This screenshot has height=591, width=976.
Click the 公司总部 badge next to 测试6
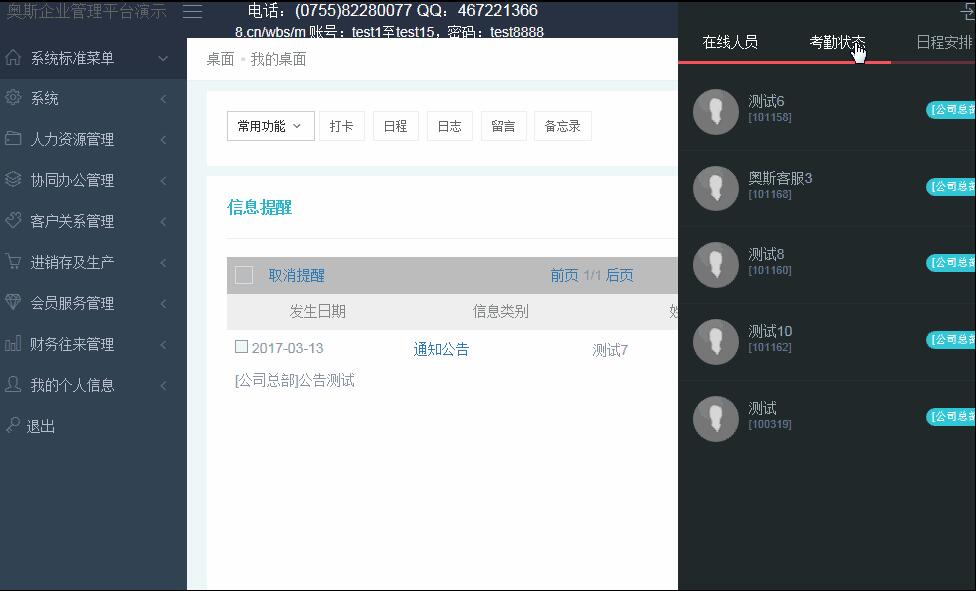pyautogui.click(x=951, y=110)
